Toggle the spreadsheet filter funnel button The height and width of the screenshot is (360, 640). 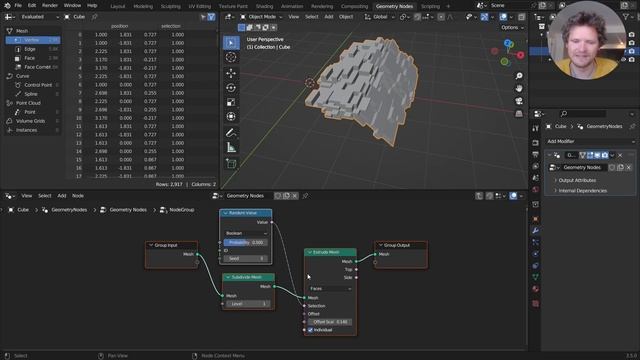[211, 17]
